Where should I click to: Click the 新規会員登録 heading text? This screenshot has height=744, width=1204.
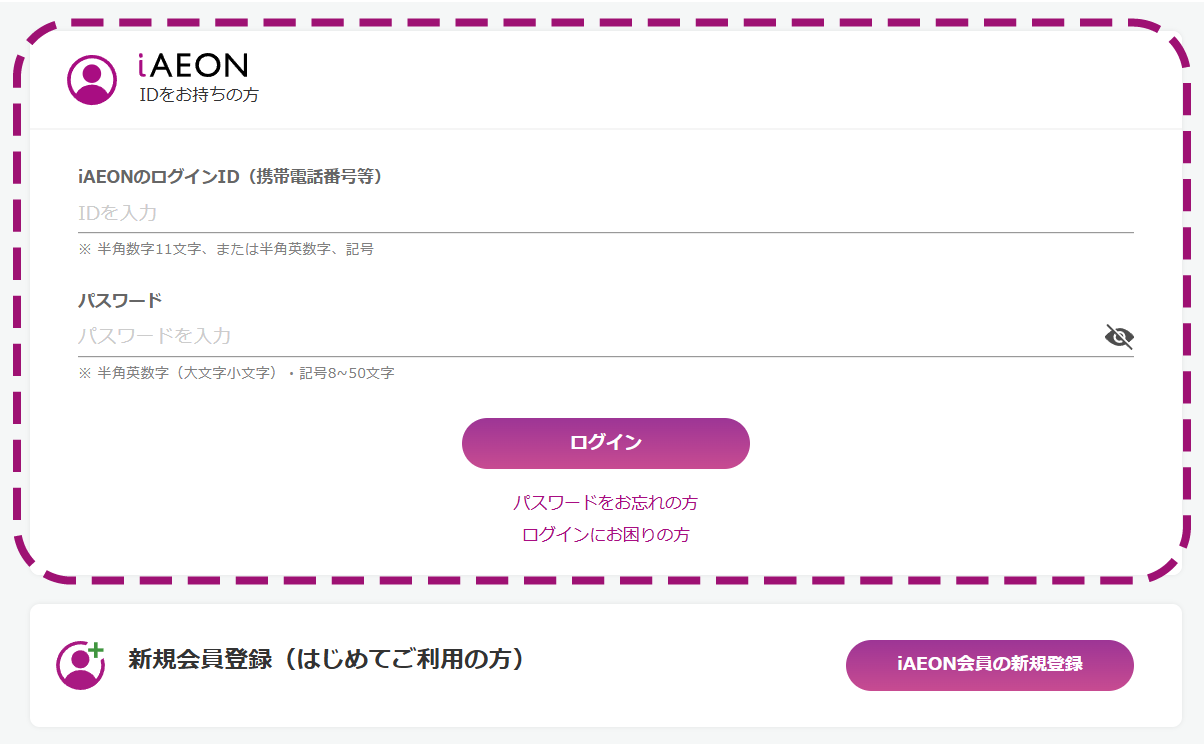click(x=200, y=659)
